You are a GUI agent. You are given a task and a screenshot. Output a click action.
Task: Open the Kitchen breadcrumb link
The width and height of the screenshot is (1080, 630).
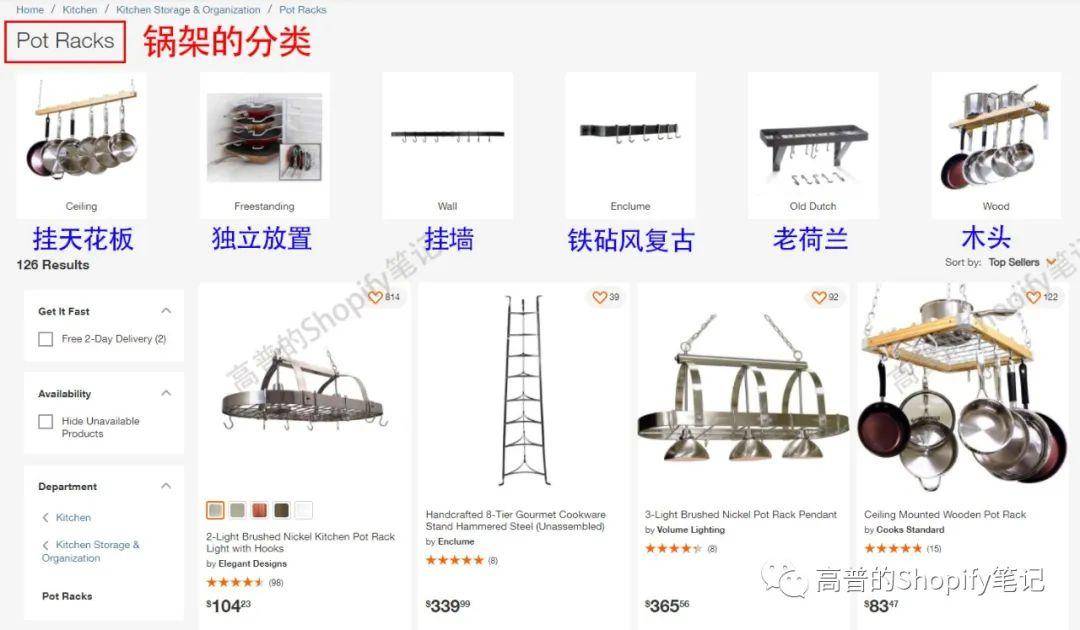[80, 10]
